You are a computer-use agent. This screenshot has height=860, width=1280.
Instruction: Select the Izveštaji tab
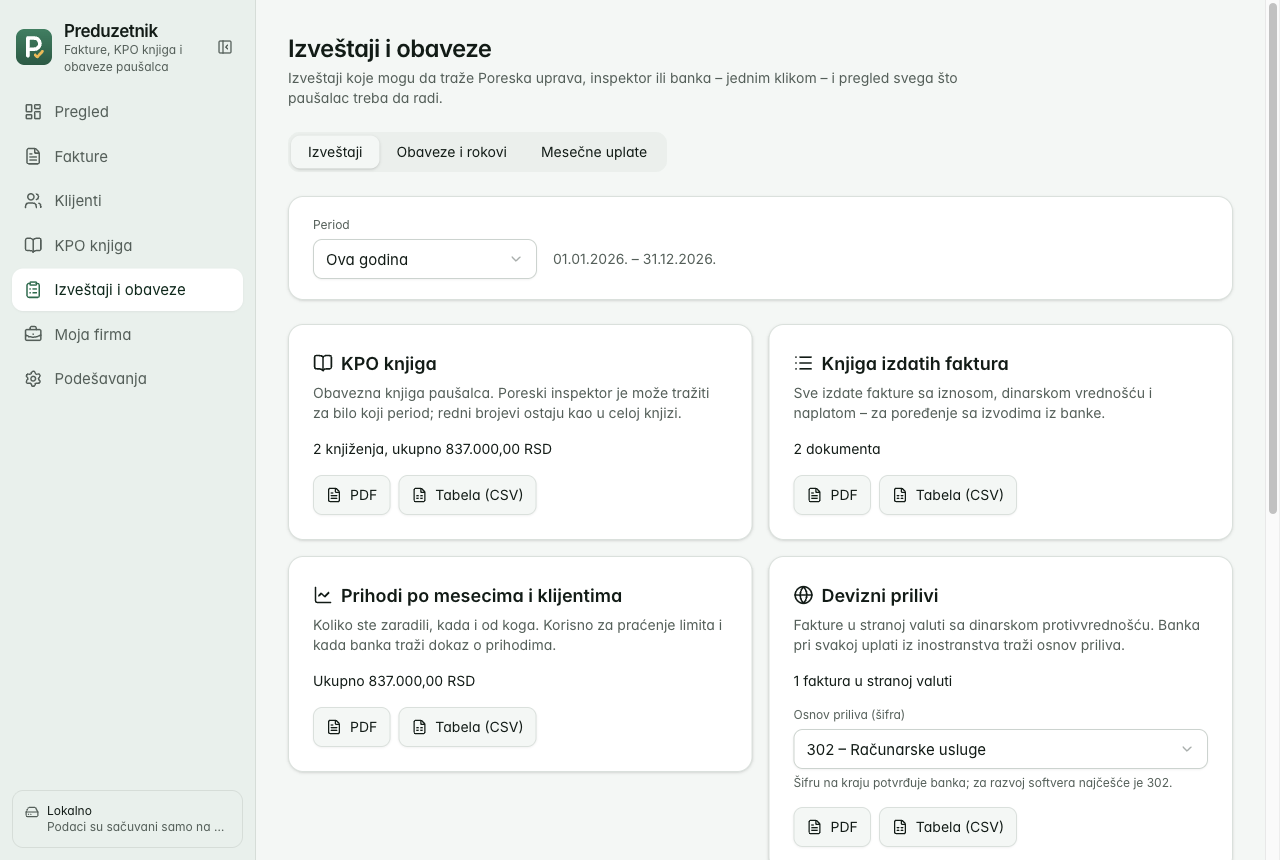point(335,152)
